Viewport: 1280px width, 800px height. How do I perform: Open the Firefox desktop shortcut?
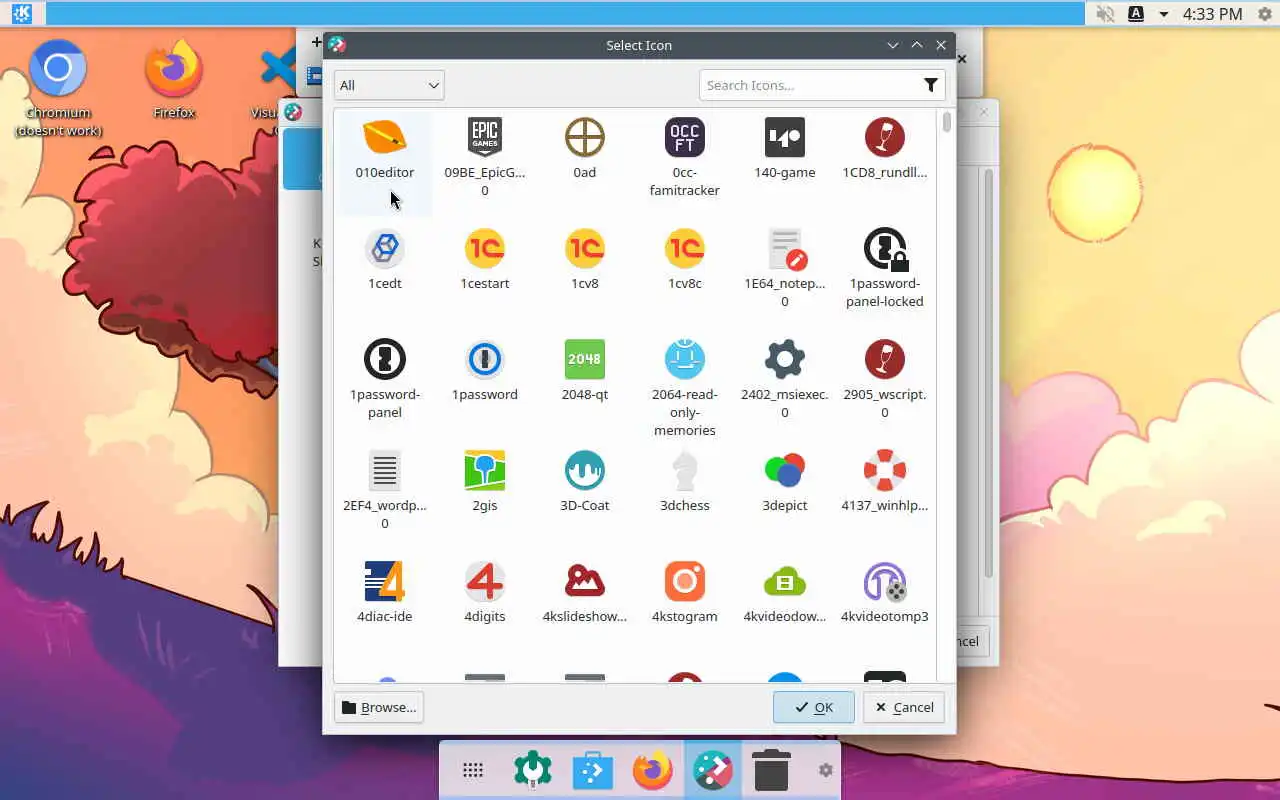(174, 82)
